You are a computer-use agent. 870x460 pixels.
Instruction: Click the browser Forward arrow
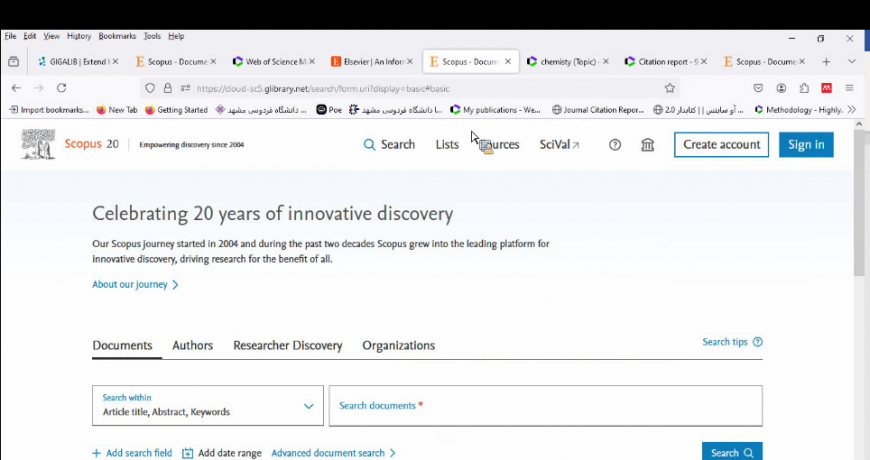click(x=38, y=88)
